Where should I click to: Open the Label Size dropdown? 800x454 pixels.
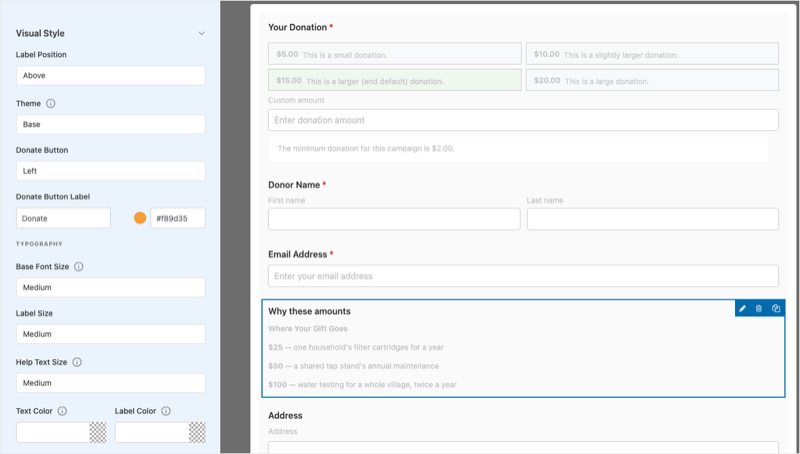click(111, 334)
